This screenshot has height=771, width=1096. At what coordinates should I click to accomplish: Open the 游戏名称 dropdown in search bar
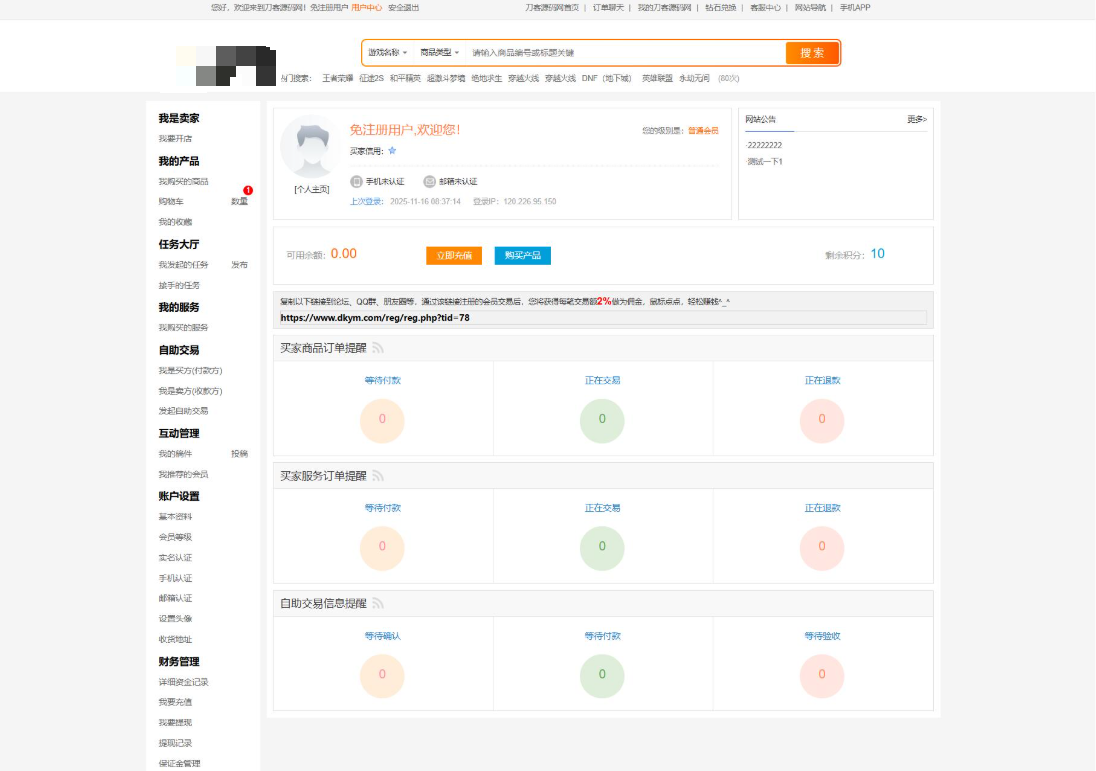click(x=387, y=52)
